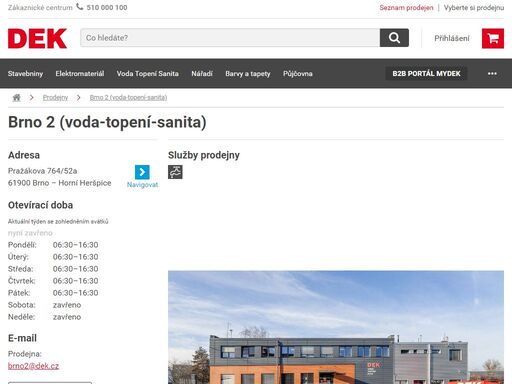Open Voda Topení Sanita menu
The height and width of the screenshot is (384, 512).
(147, 74)
